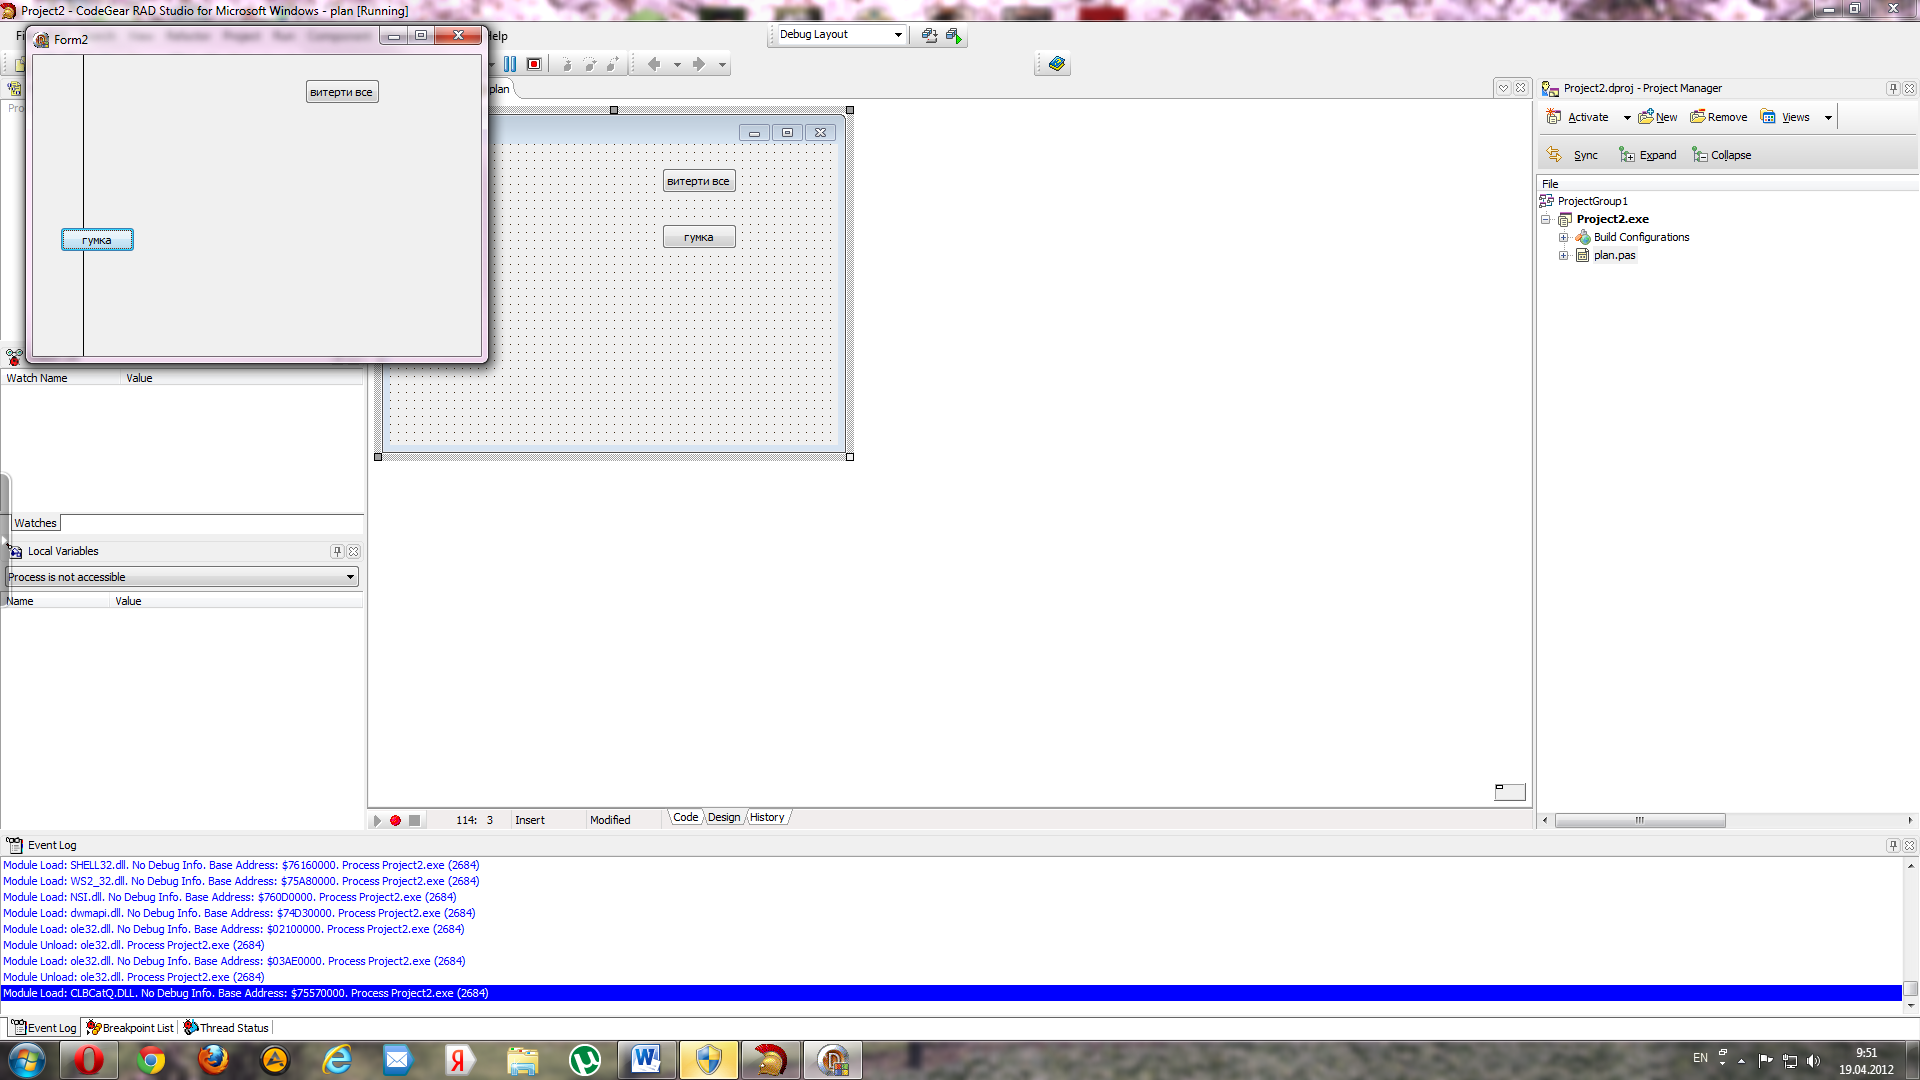Select the CLBCatQ.DLL module load log line

pos(951,993)
